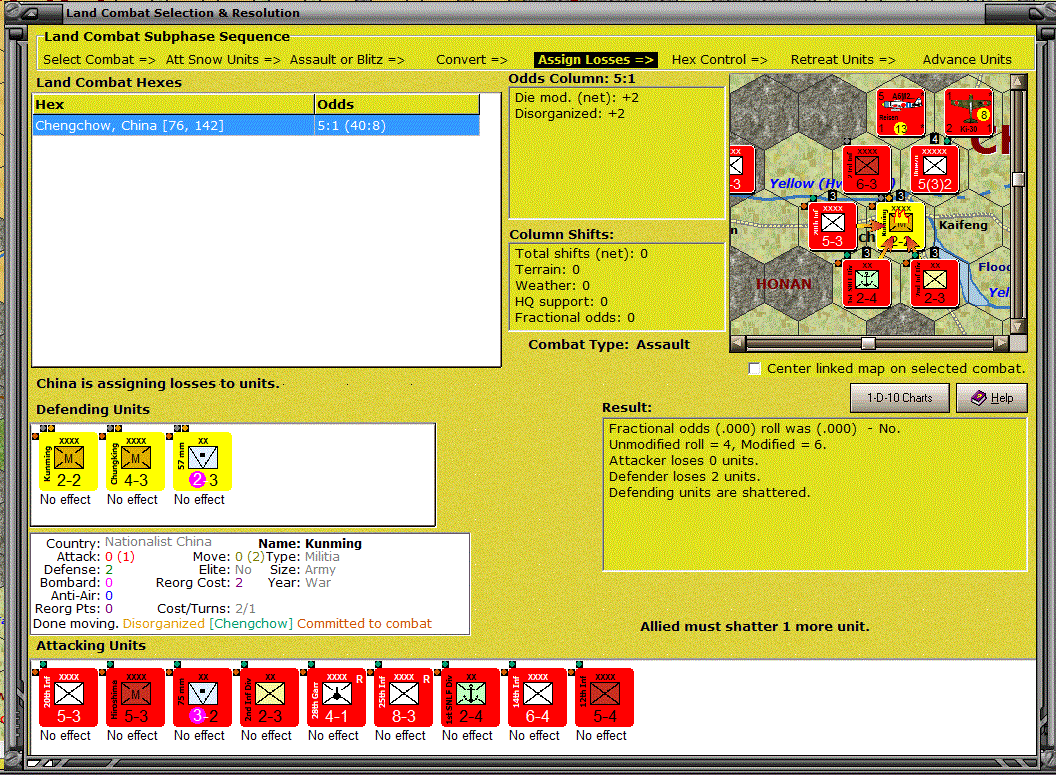Click the Hex Control subphase step

pyautogui.click(x=719, y=60)
